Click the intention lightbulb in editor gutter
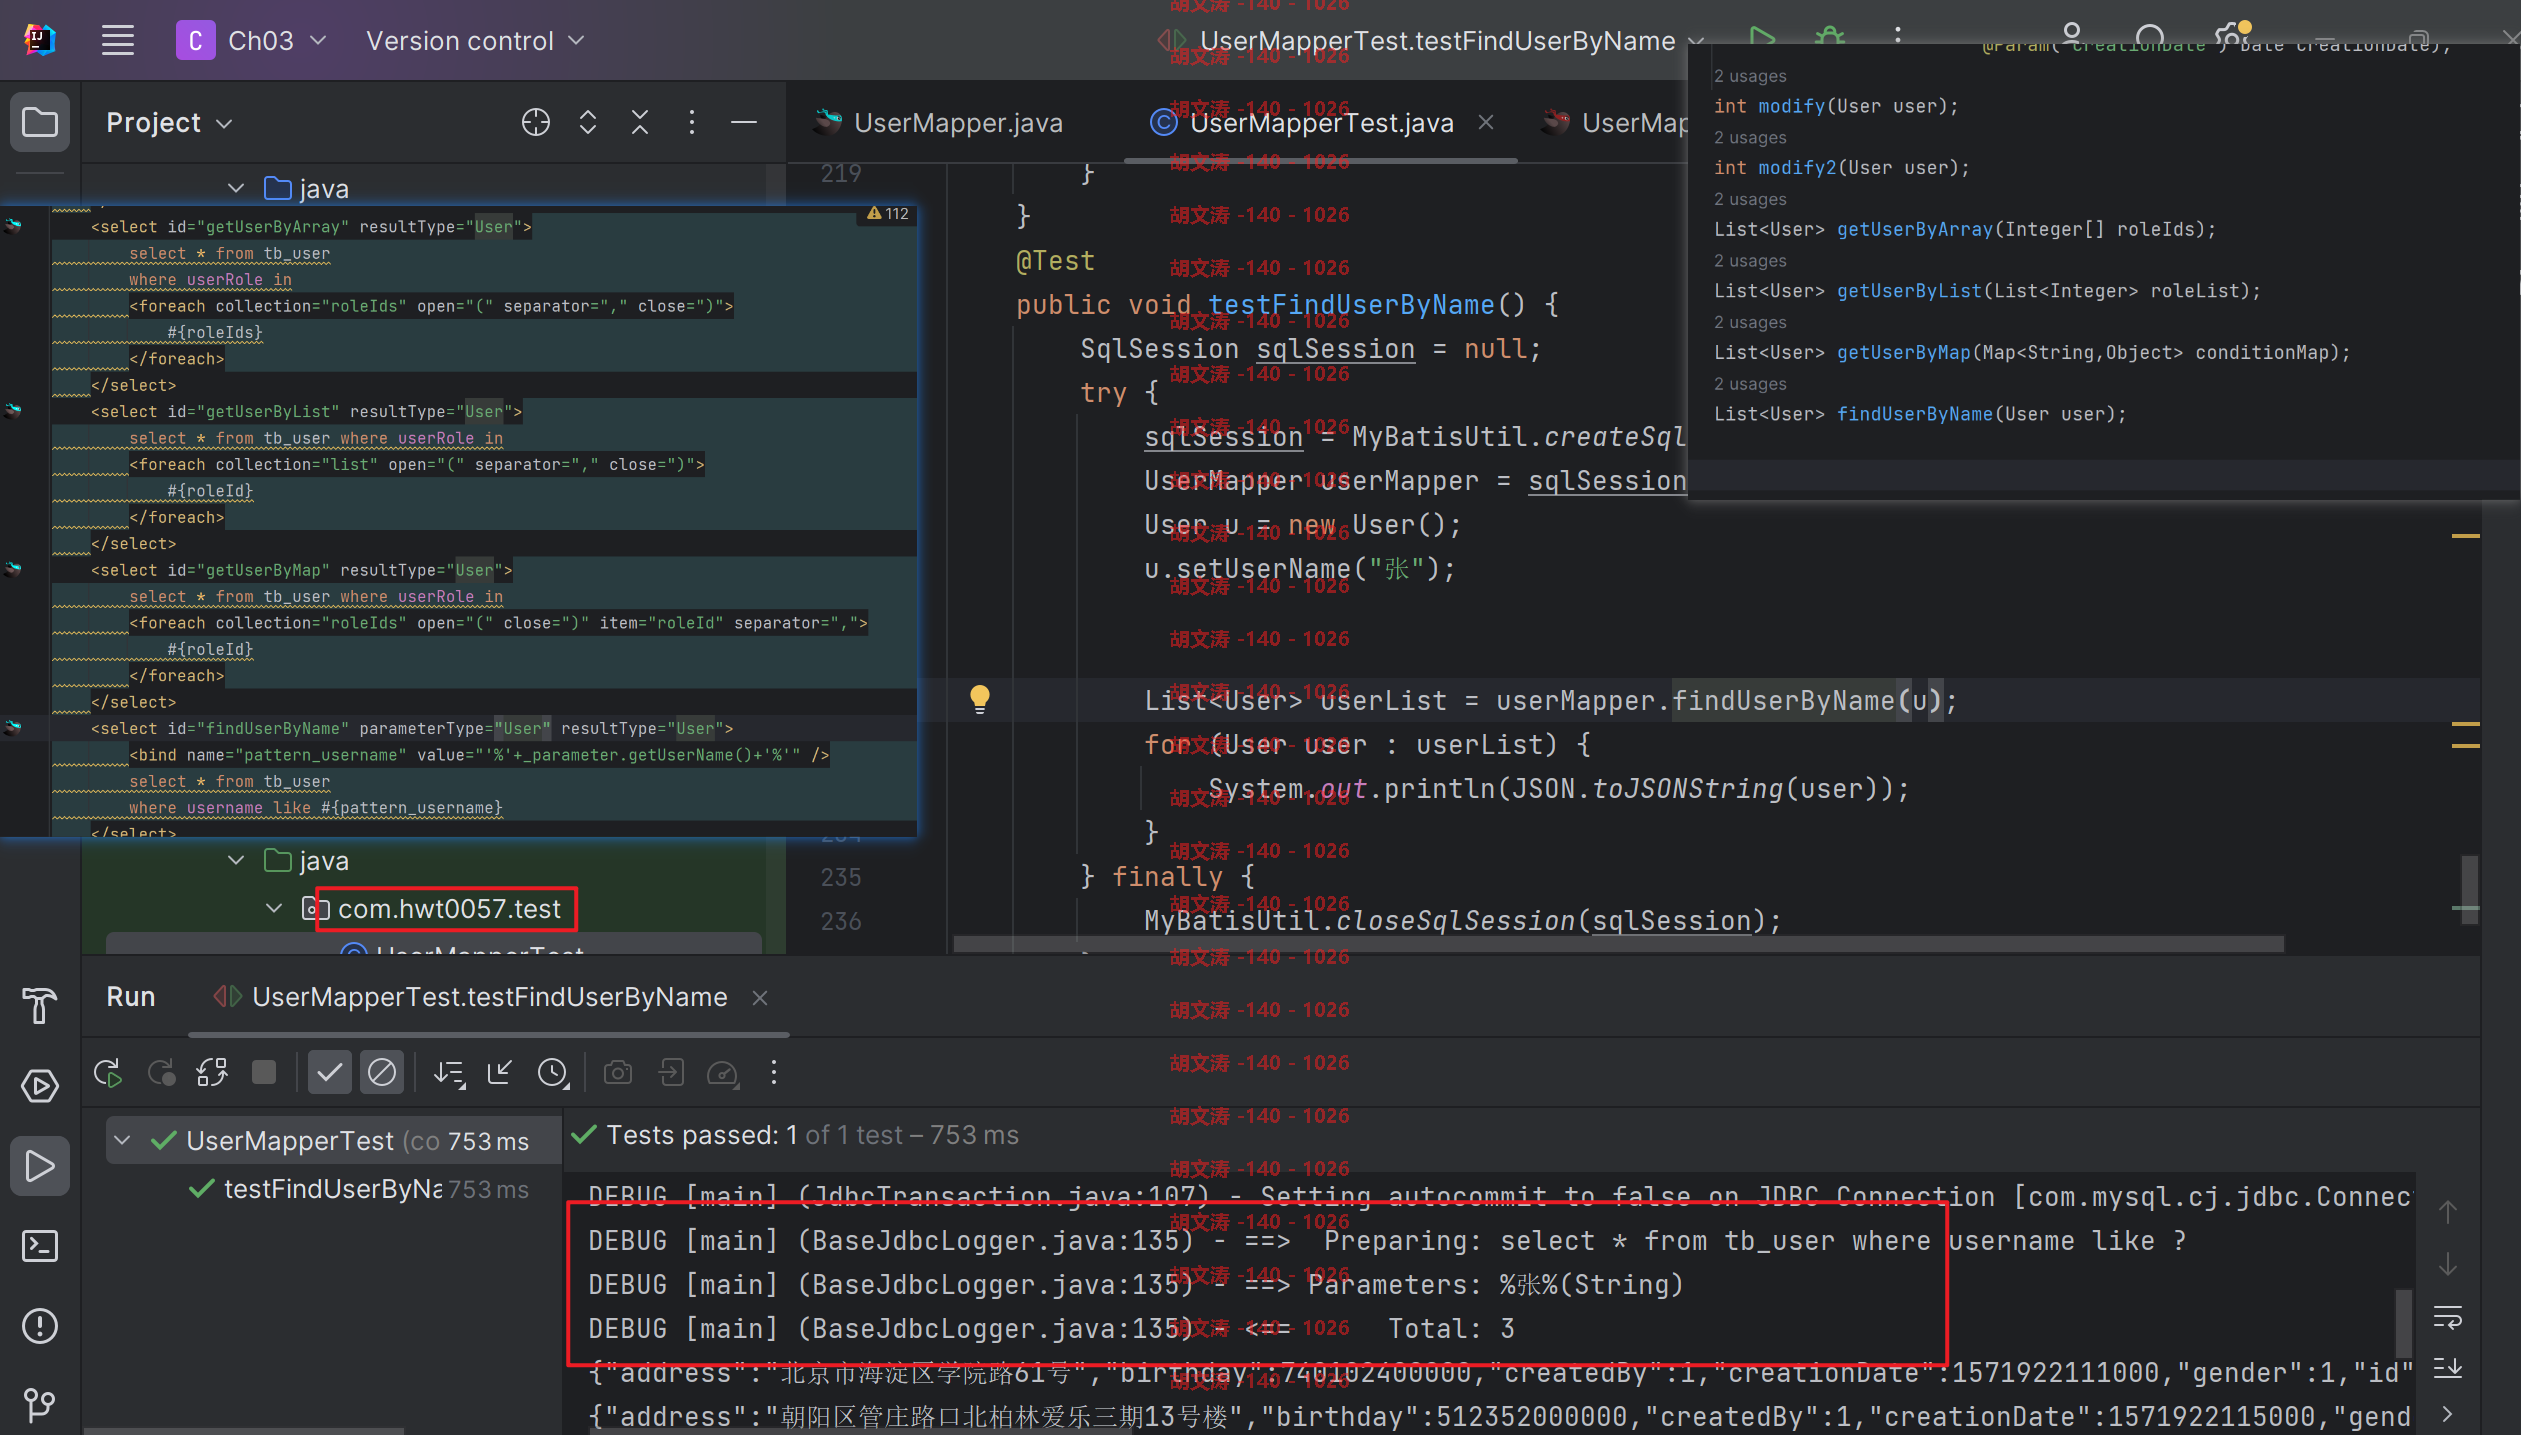The width and height of the screenshot is (2521, 1435). [980, 699]
